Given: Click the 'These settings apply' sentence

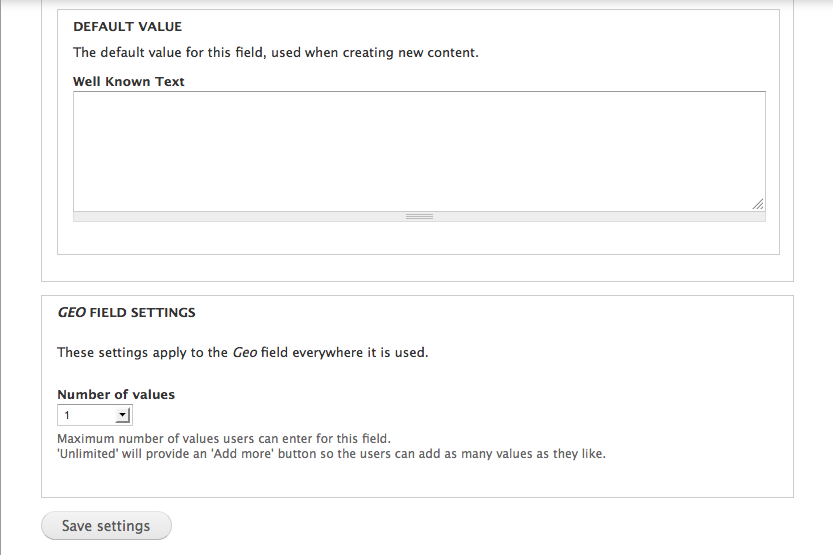Looking at the screenshot, I should click(242, 353).
